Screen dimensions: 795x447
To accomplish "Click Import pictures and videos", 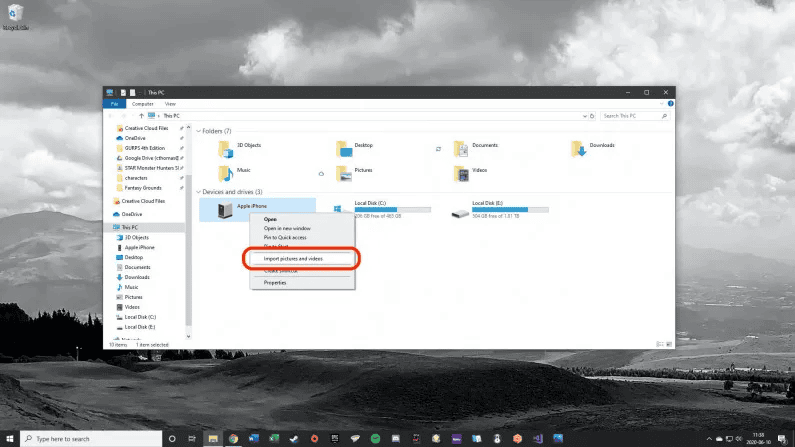I will coord(300,258).
